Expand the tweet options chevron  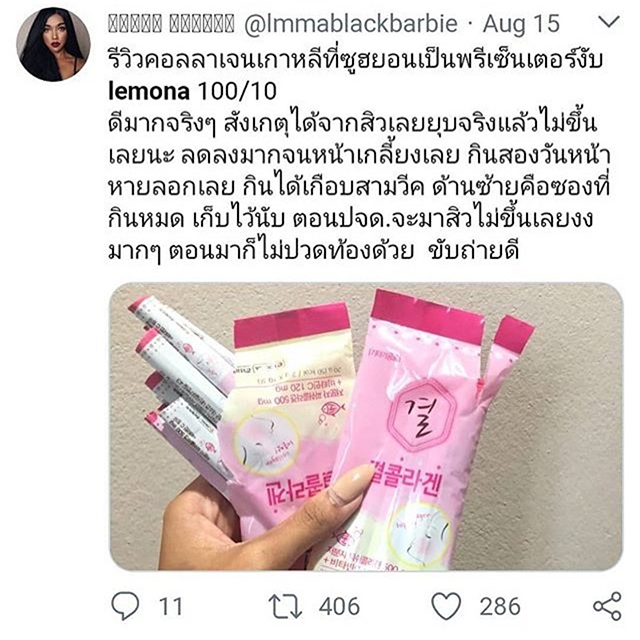tap(609, 21)
